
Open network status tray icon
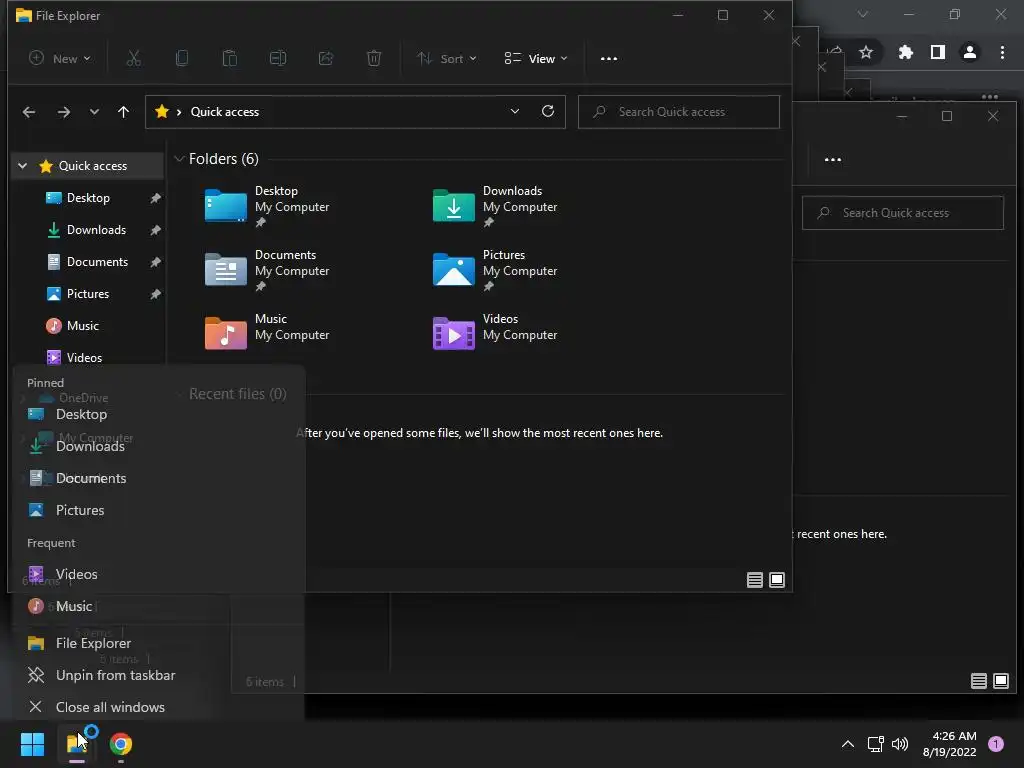point(875,744)
